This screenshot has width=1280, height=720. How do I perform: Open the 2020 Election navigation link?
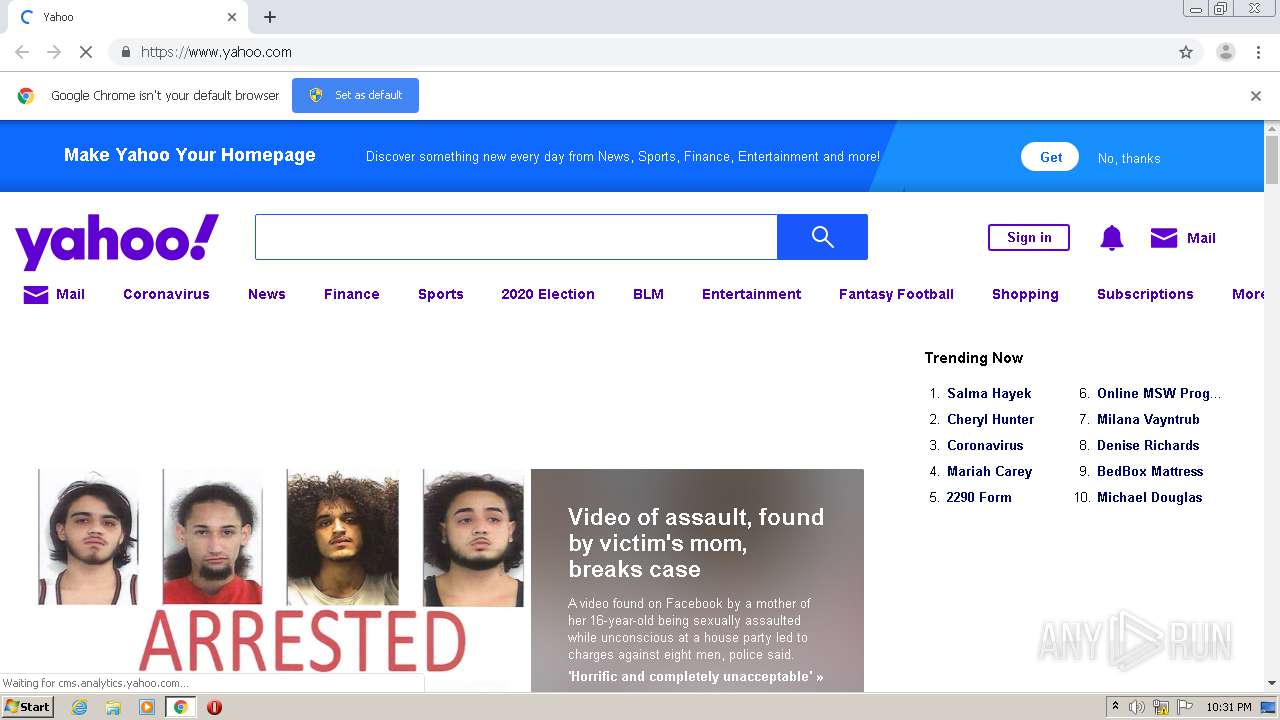(548, 294)
